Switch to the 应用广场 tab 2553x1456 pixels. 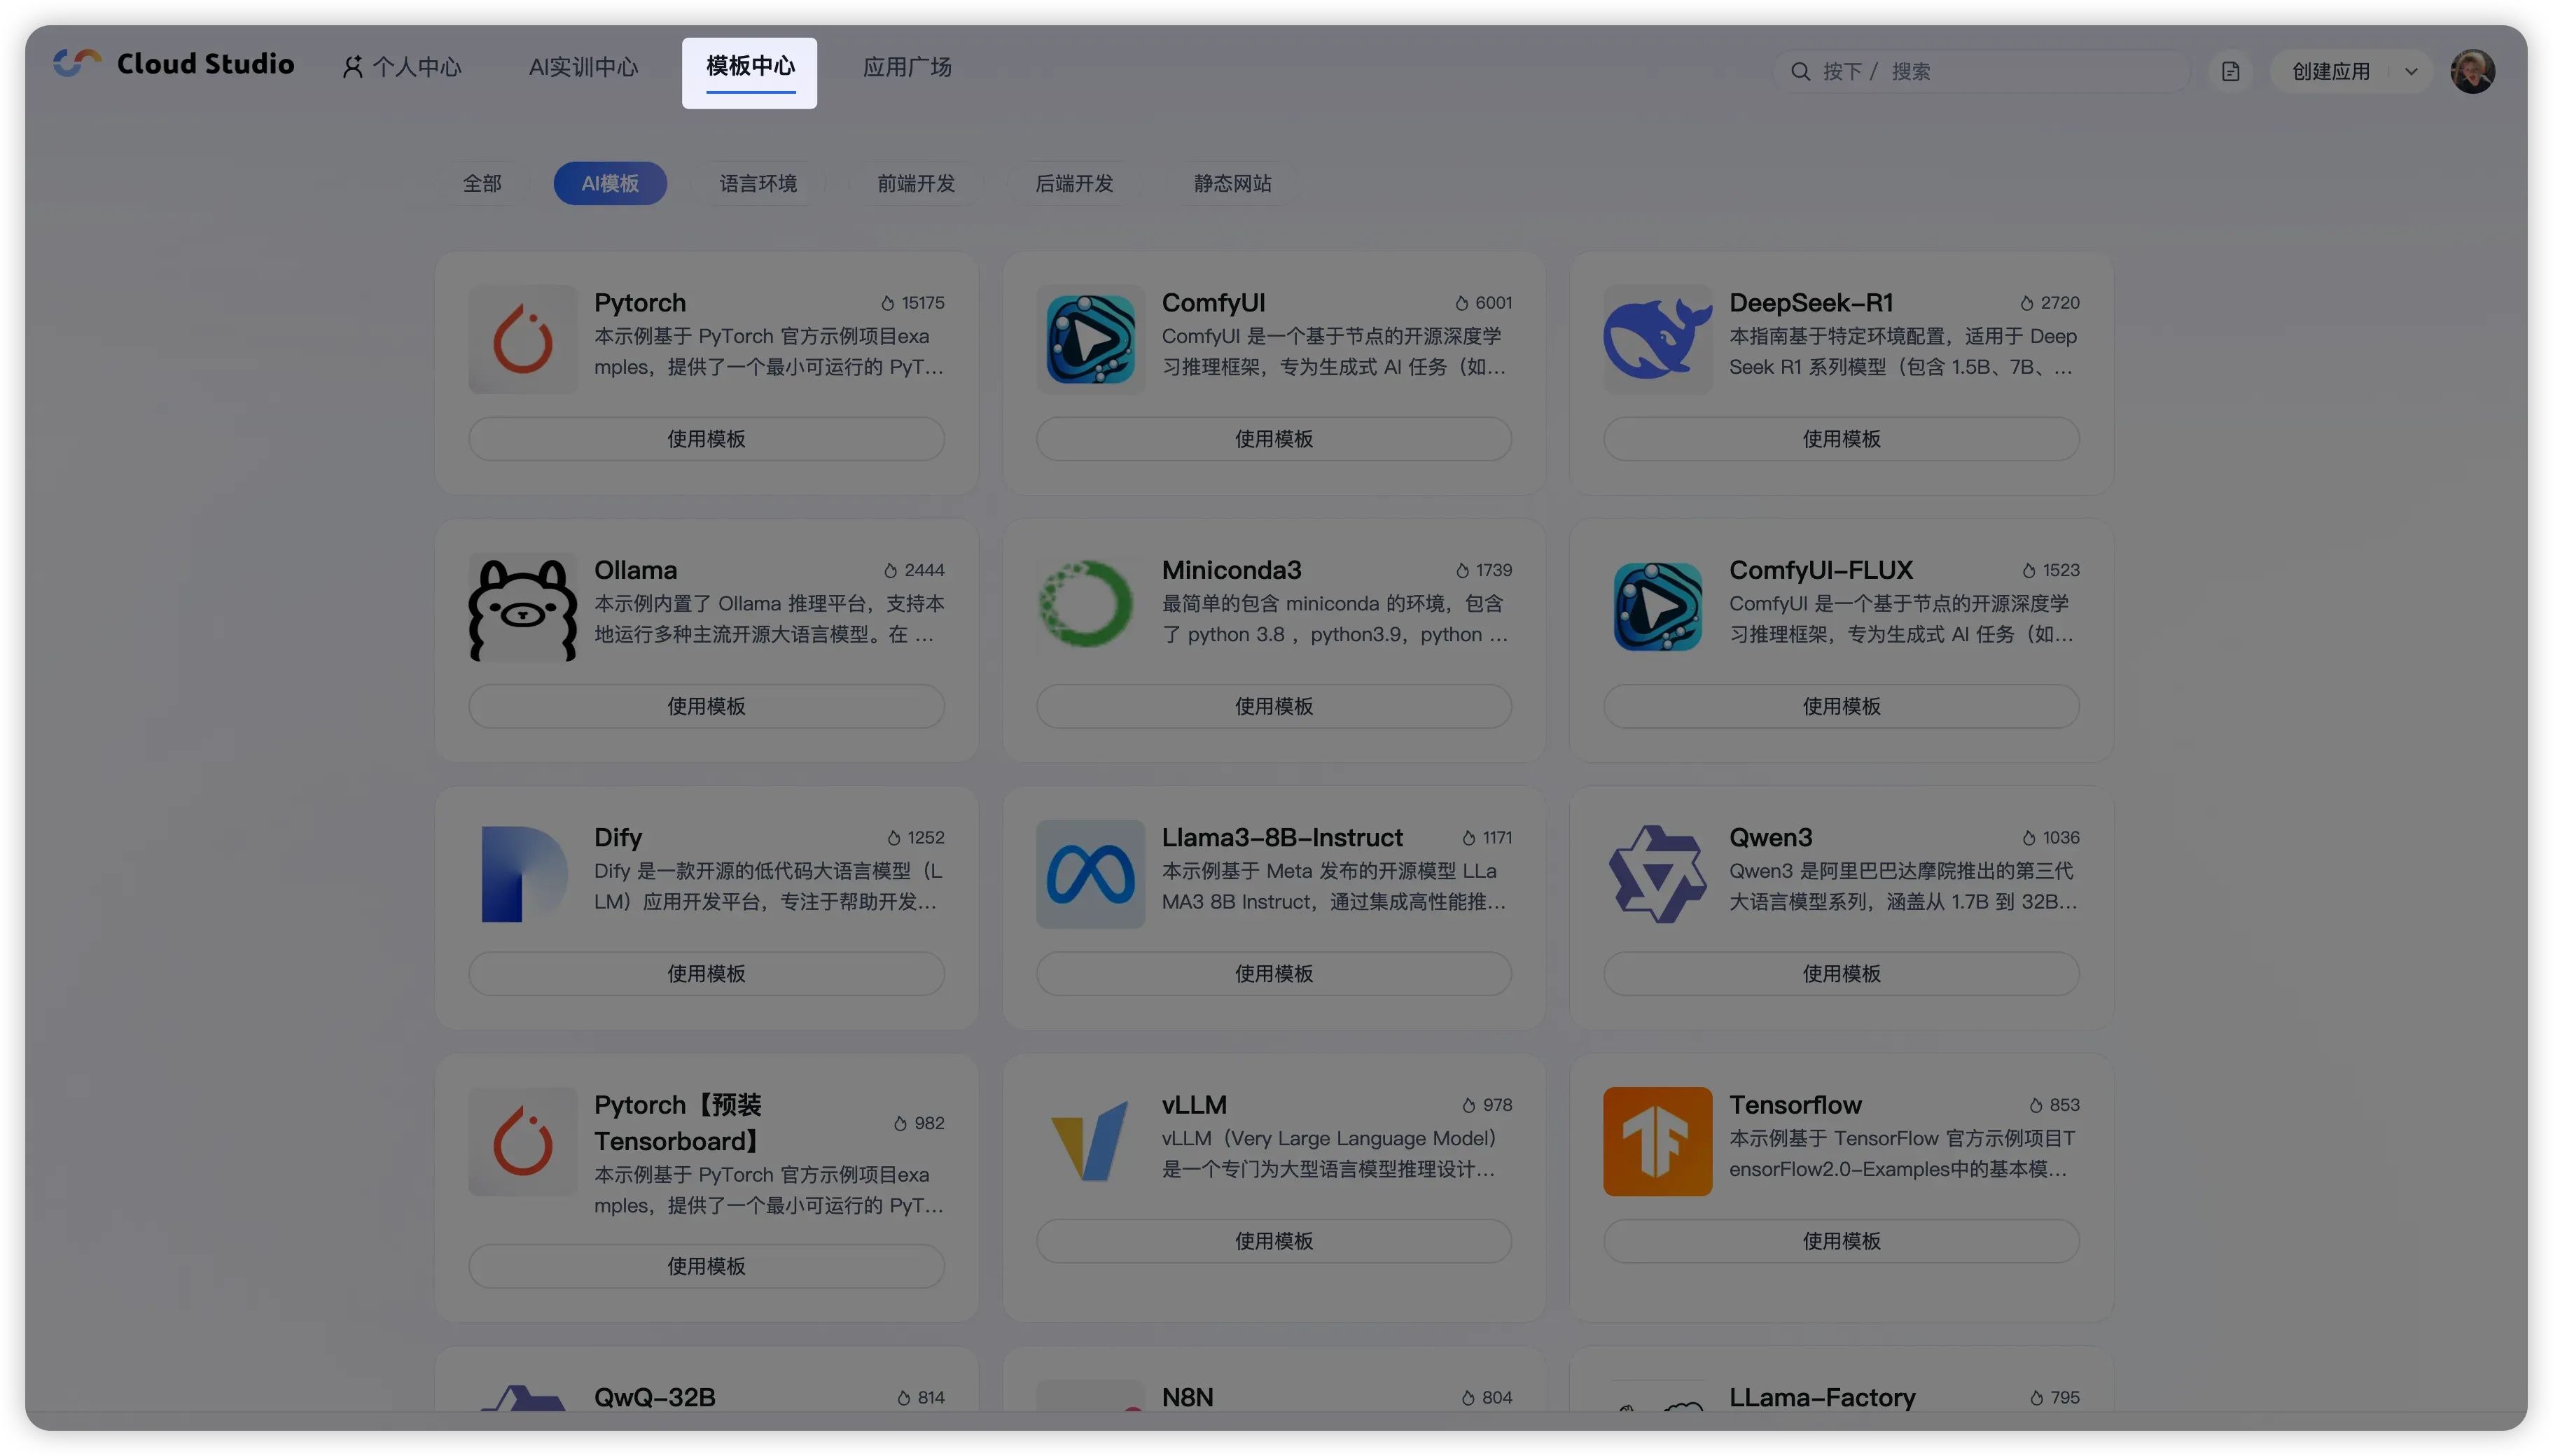pyautogui.click(x=906, y=67)
